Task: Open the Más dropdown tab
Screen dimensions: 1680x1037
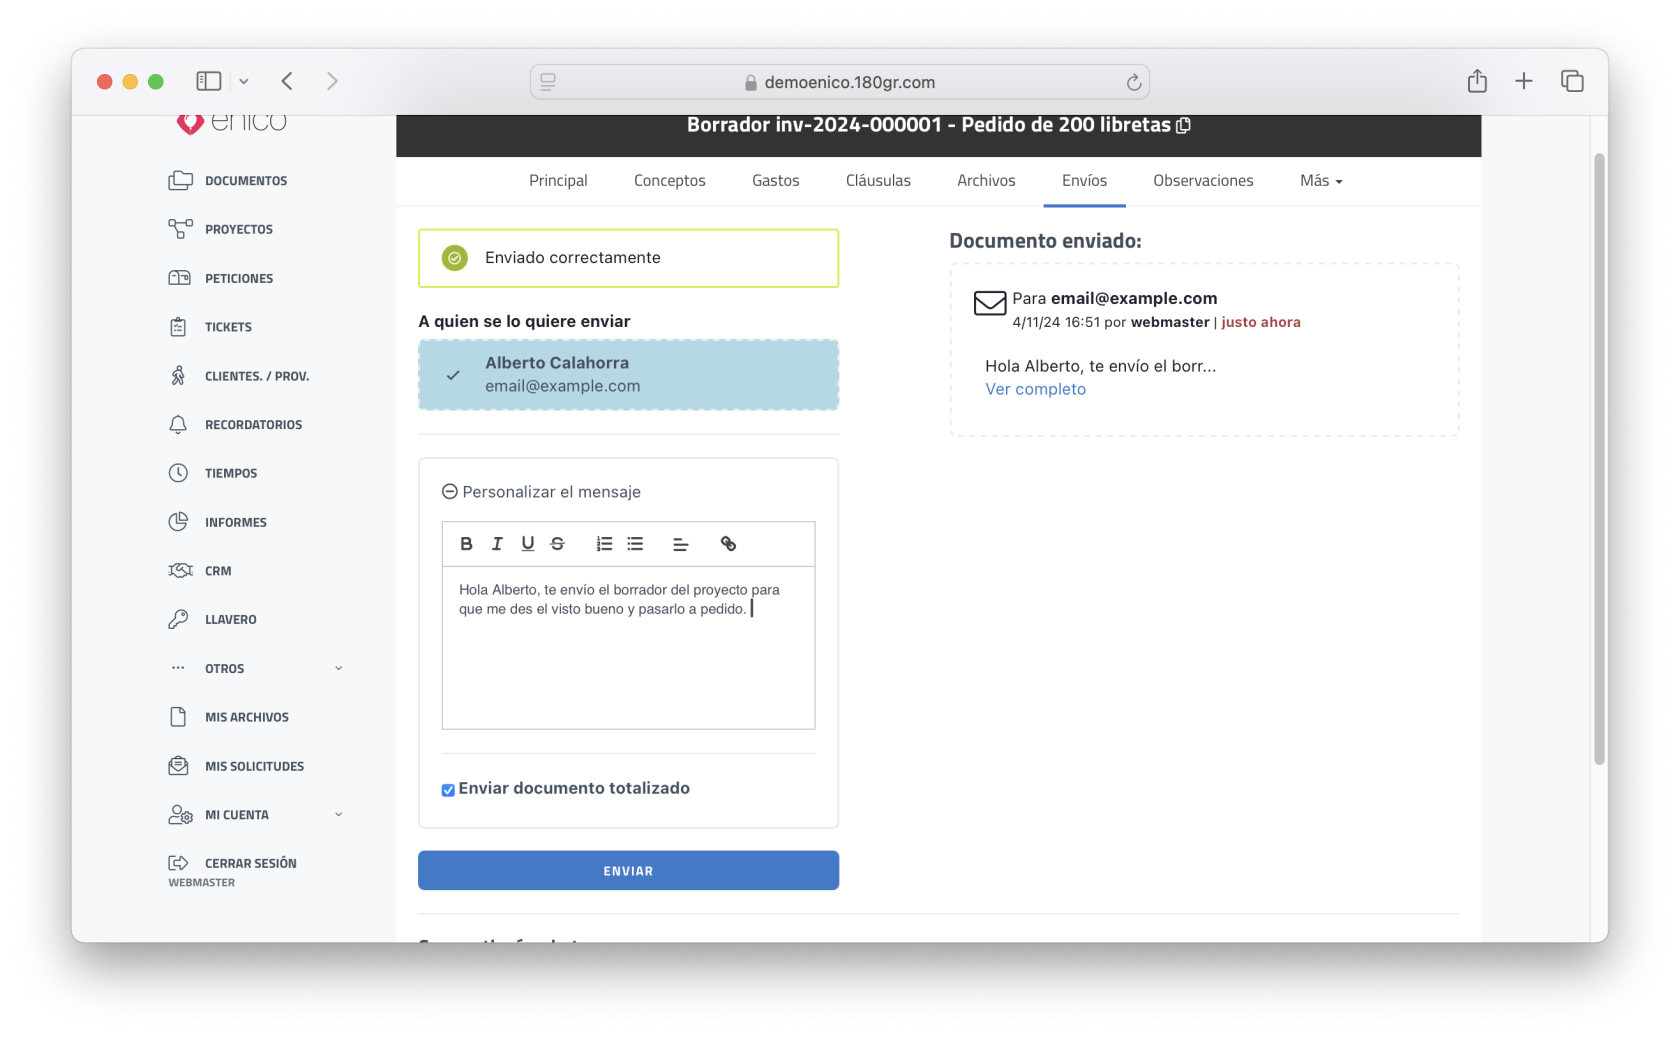Action: [1320, 181]
